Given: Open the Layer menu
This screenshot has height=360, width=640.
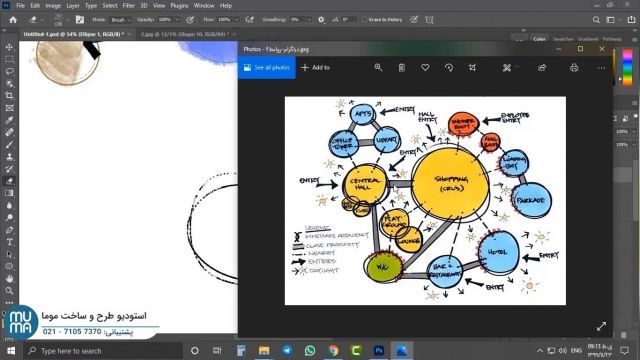Looking at the screenshot, I should tap(73, 6).
